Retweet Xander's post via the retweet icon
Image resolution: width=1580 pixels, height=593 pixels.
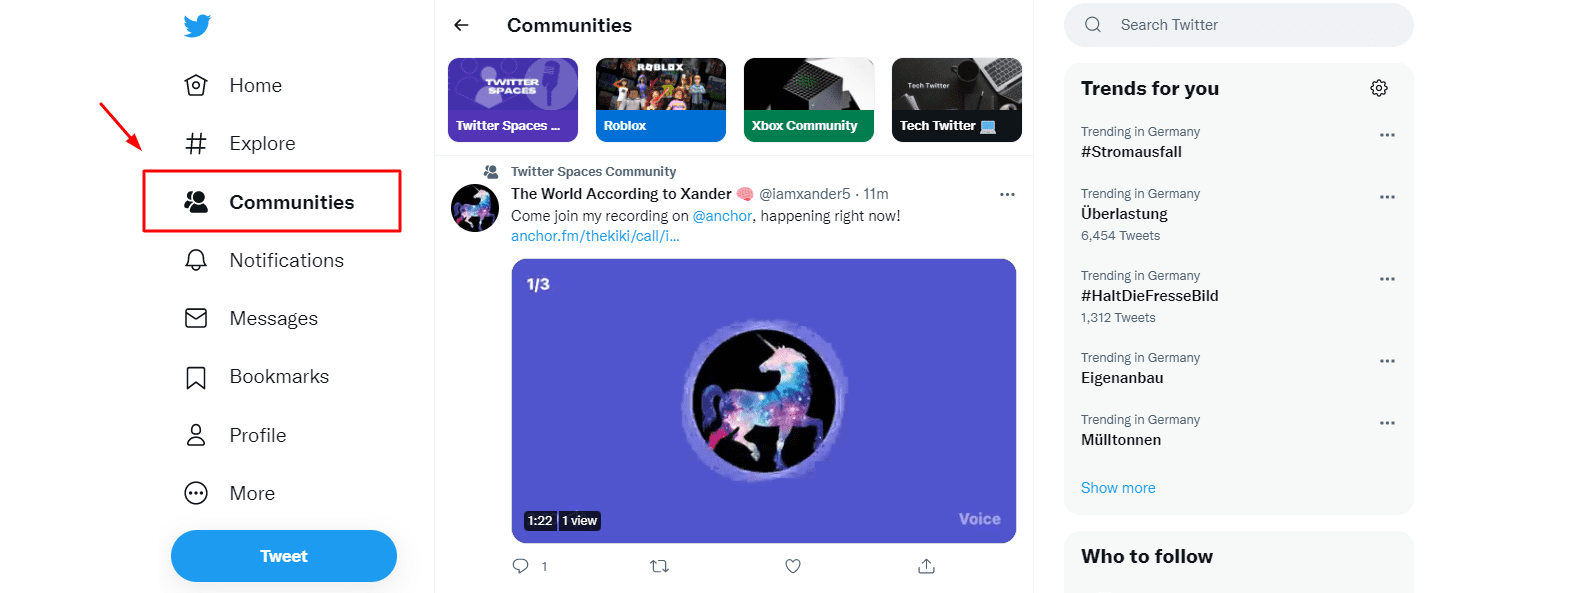[x=659, y=566]
